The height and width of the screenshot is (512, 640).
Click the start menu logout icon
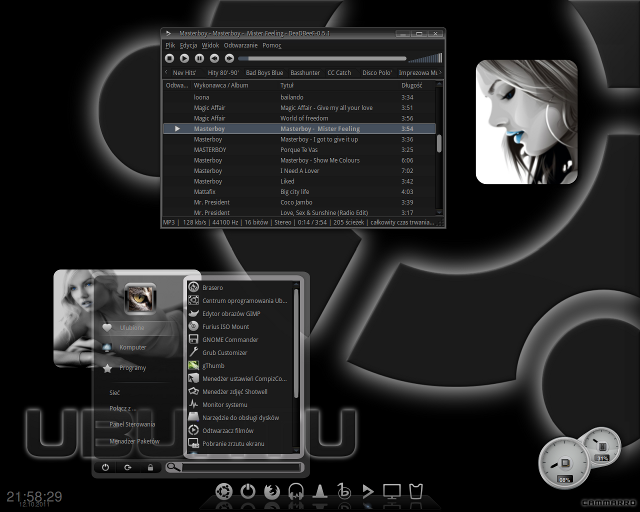[128, 467]
